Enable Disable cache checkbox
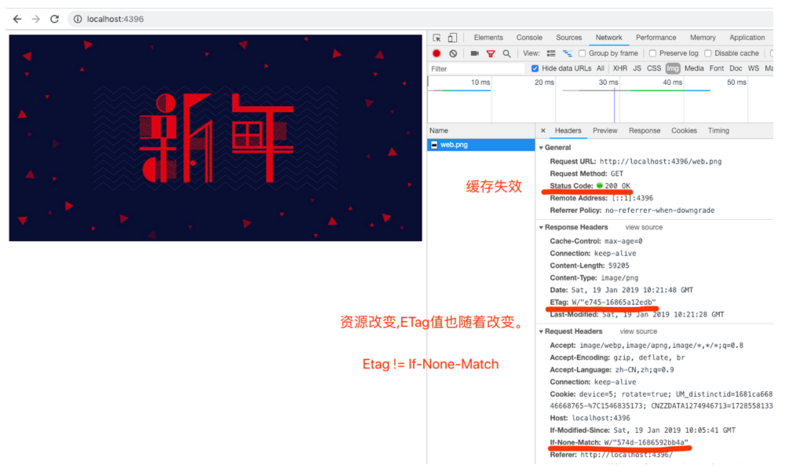Screen dimensions: 800x476 [x=708, y=53]
